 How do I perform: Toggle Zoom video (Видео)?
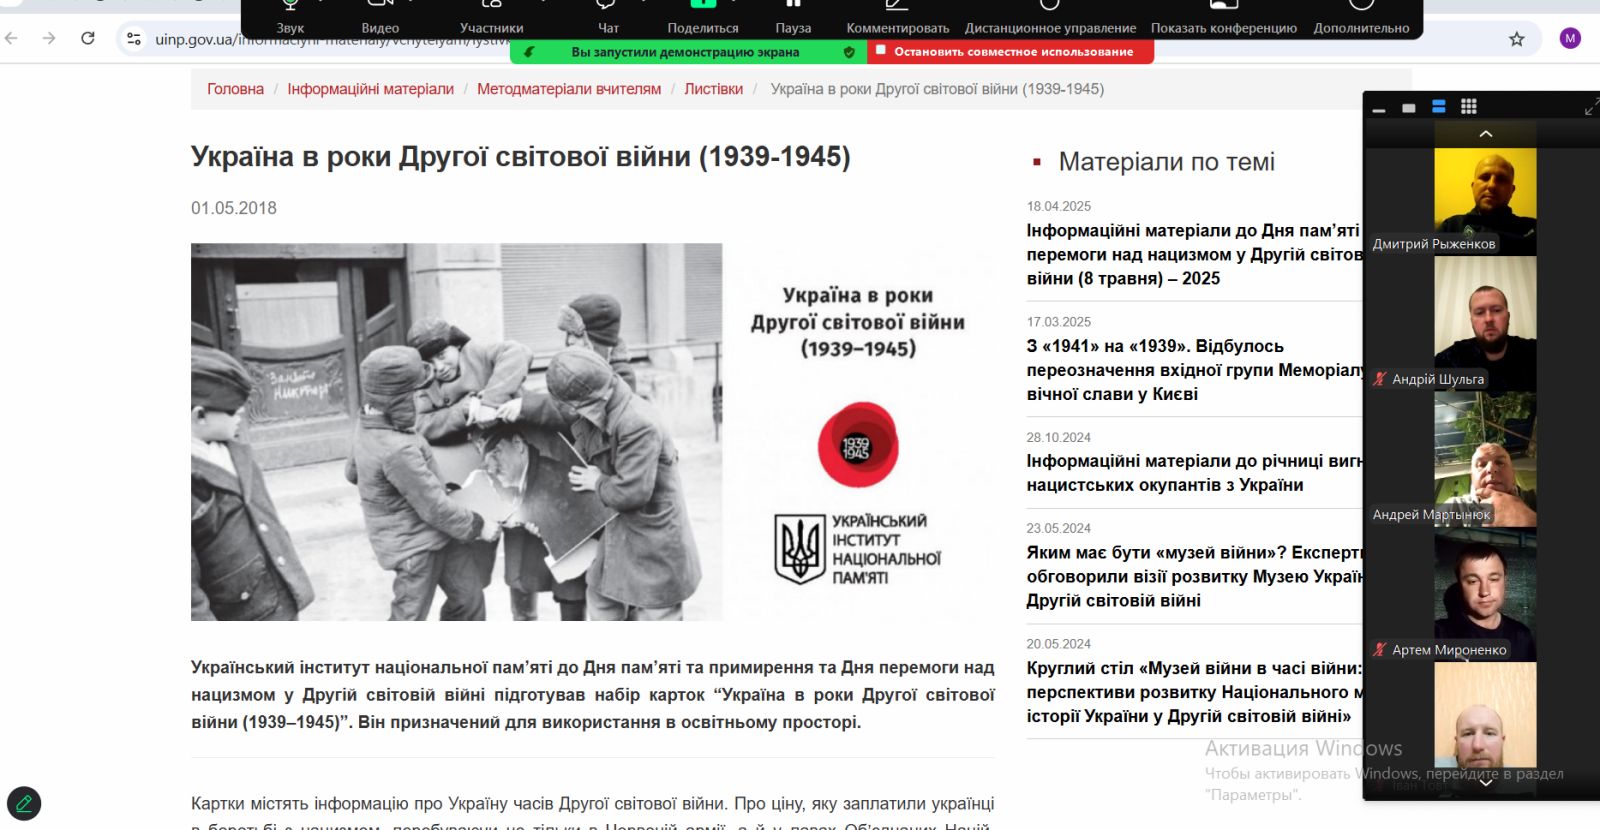pos(380,18)
